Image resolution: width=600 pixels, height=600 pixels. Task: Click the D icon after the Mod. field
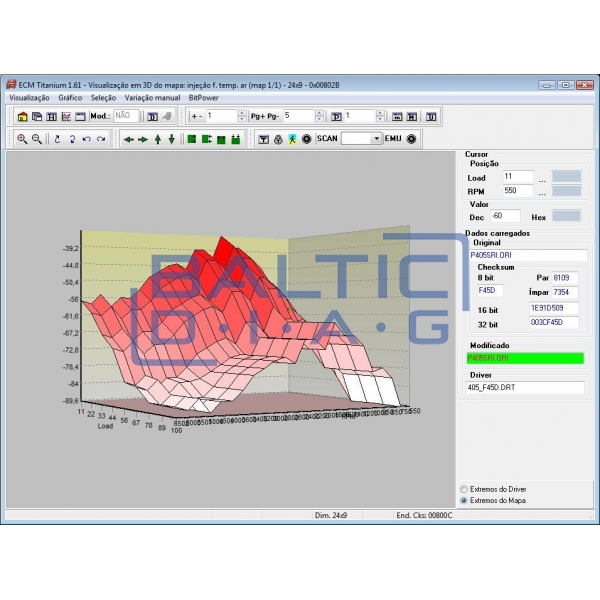[152, 116]
